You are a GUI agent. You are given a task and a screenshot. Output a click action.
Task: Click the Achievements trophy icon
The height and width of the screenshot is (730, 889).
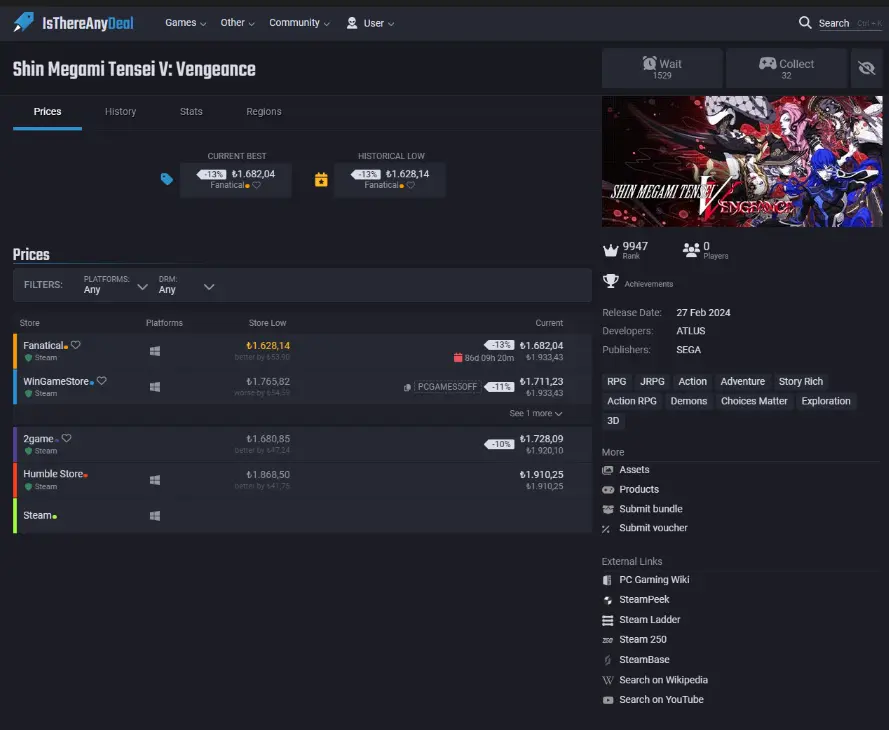point(611,281)
